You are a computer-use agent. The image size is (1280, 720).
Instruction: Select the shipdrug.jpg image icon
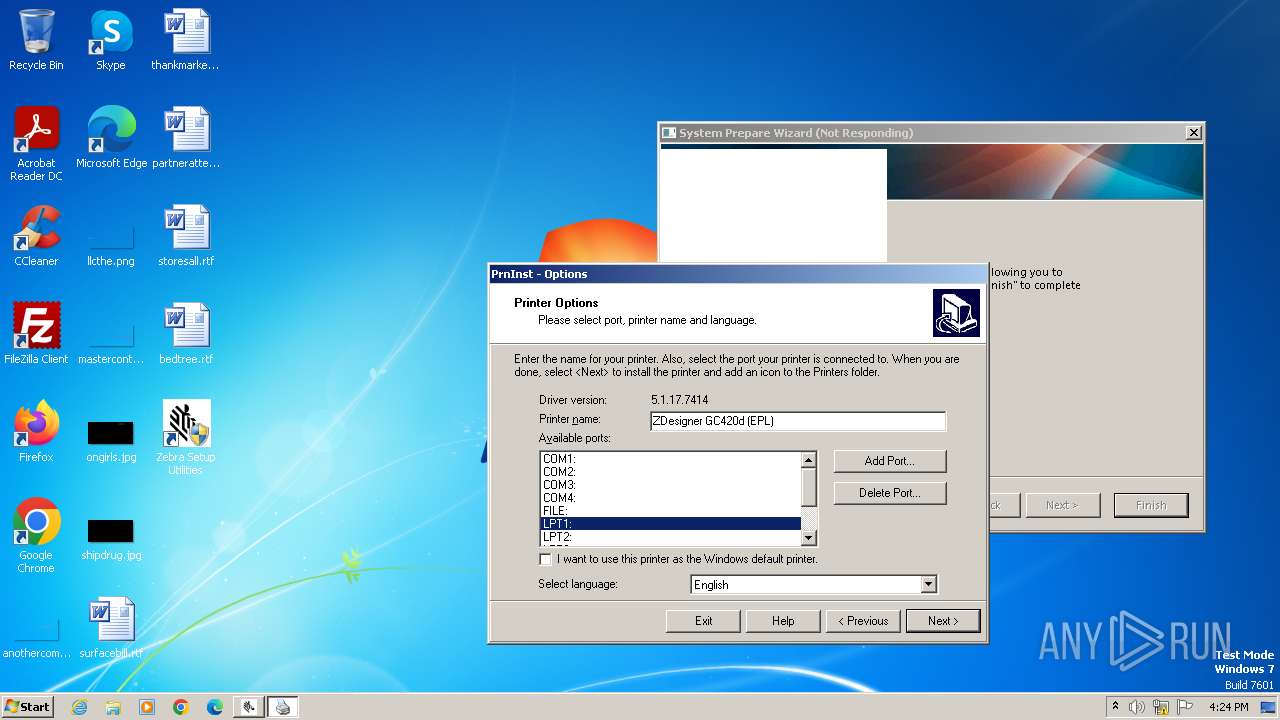pos(110,538)
